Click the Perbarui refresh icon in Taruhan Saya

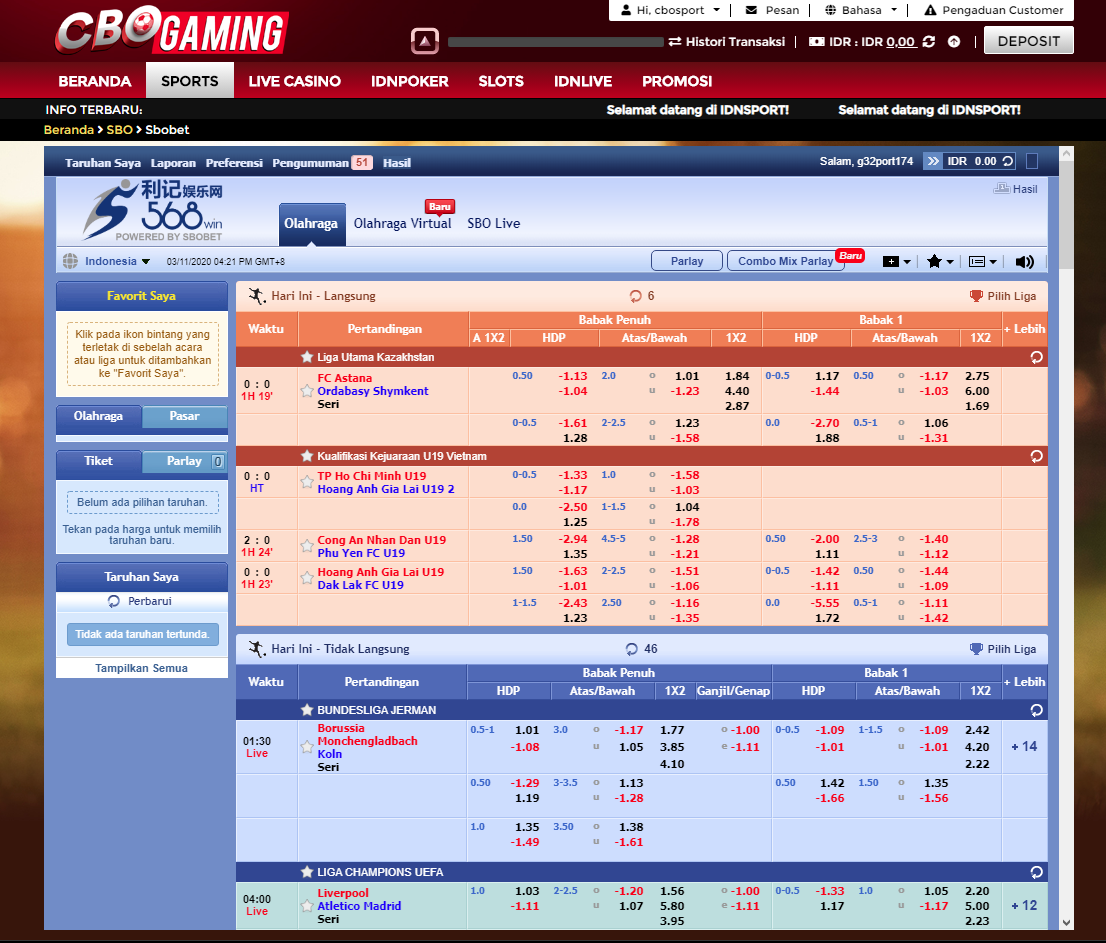click(114, 601)
